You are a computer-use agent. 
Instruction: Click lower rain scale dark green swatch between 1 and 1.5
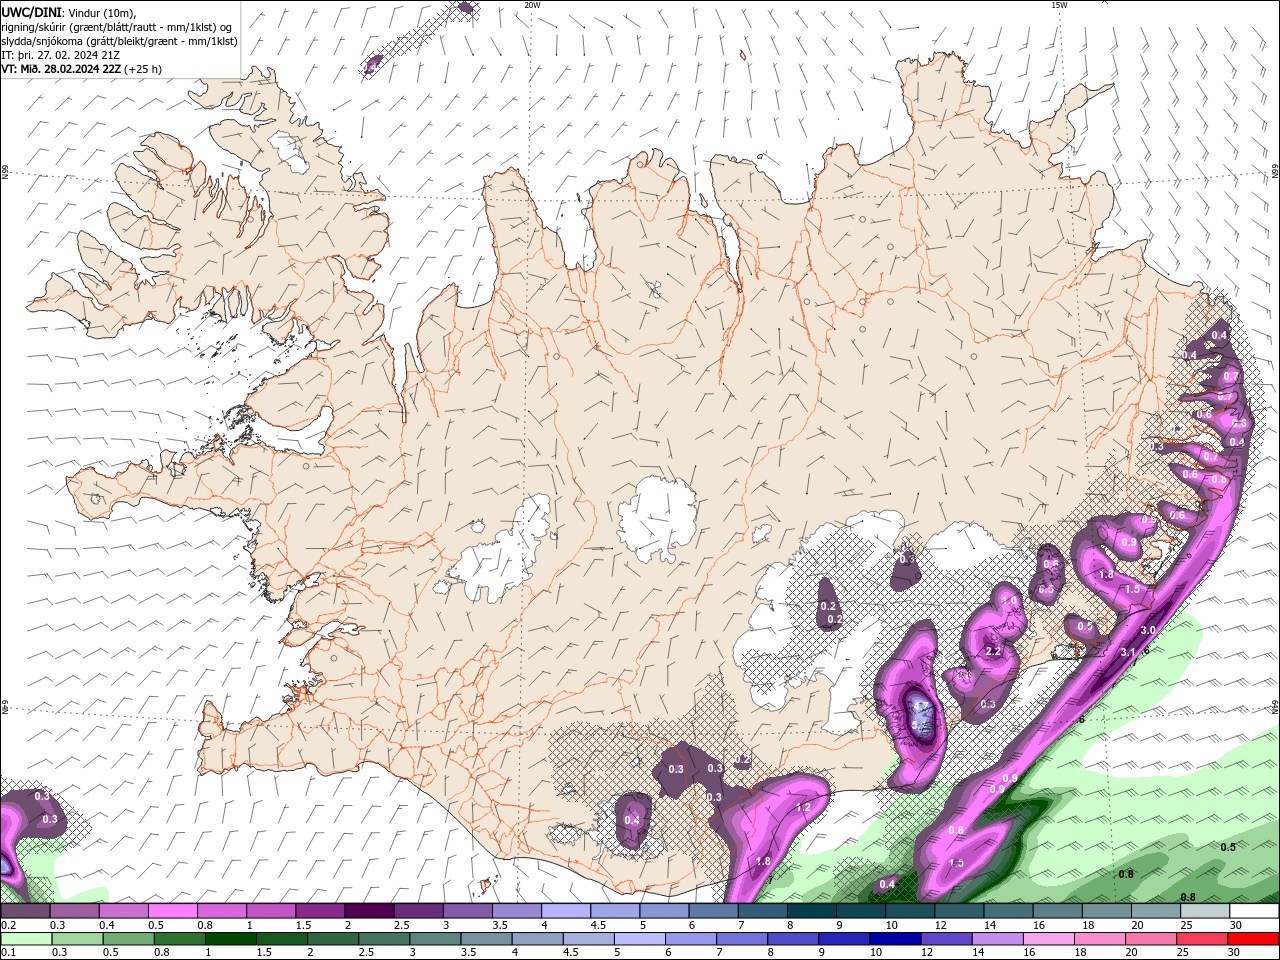pyautogui.click(x=230, y=939)
